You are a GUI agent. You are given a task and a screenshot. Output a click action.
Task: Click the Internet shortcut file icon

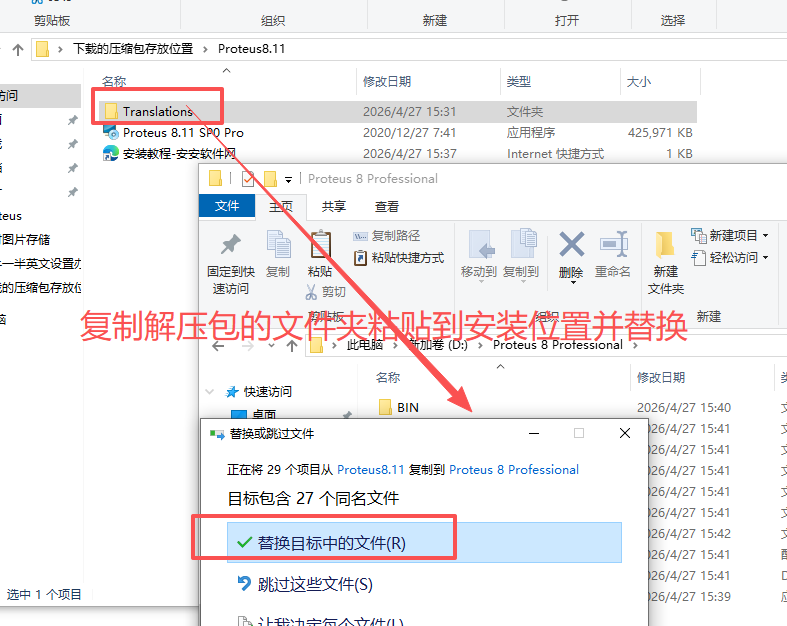coord(111,153)
